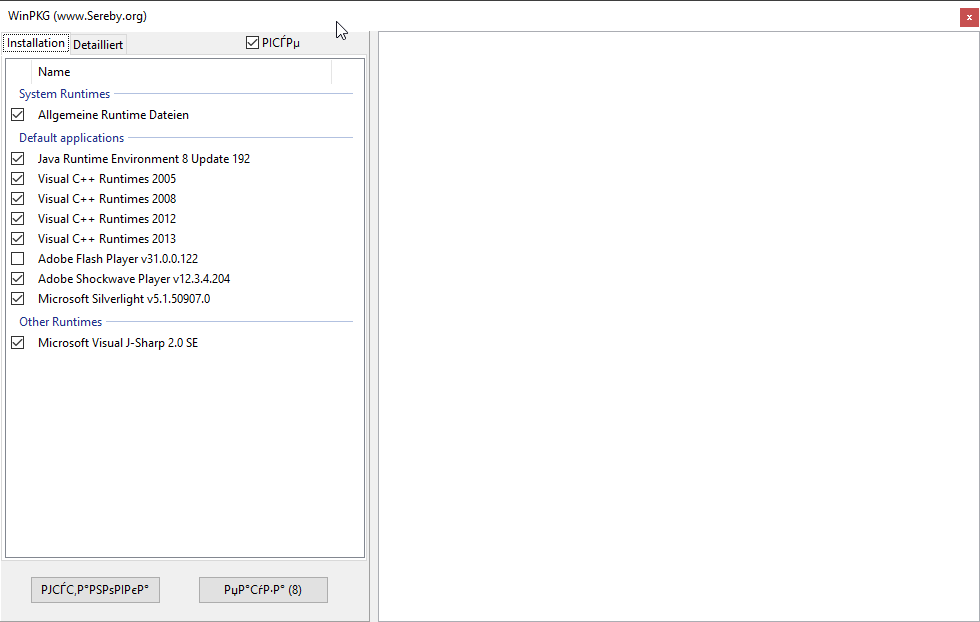Toggle Visual C++ Runtimes 2008 checkbox
Viewport: 980px width, 622px height.
18,199
